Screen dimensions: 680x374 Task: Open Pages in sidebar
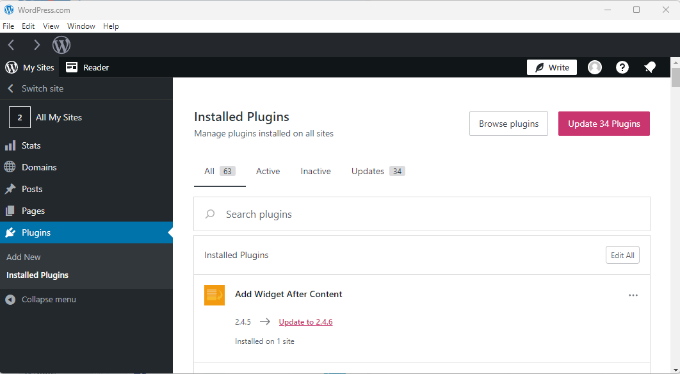(33, 211)
